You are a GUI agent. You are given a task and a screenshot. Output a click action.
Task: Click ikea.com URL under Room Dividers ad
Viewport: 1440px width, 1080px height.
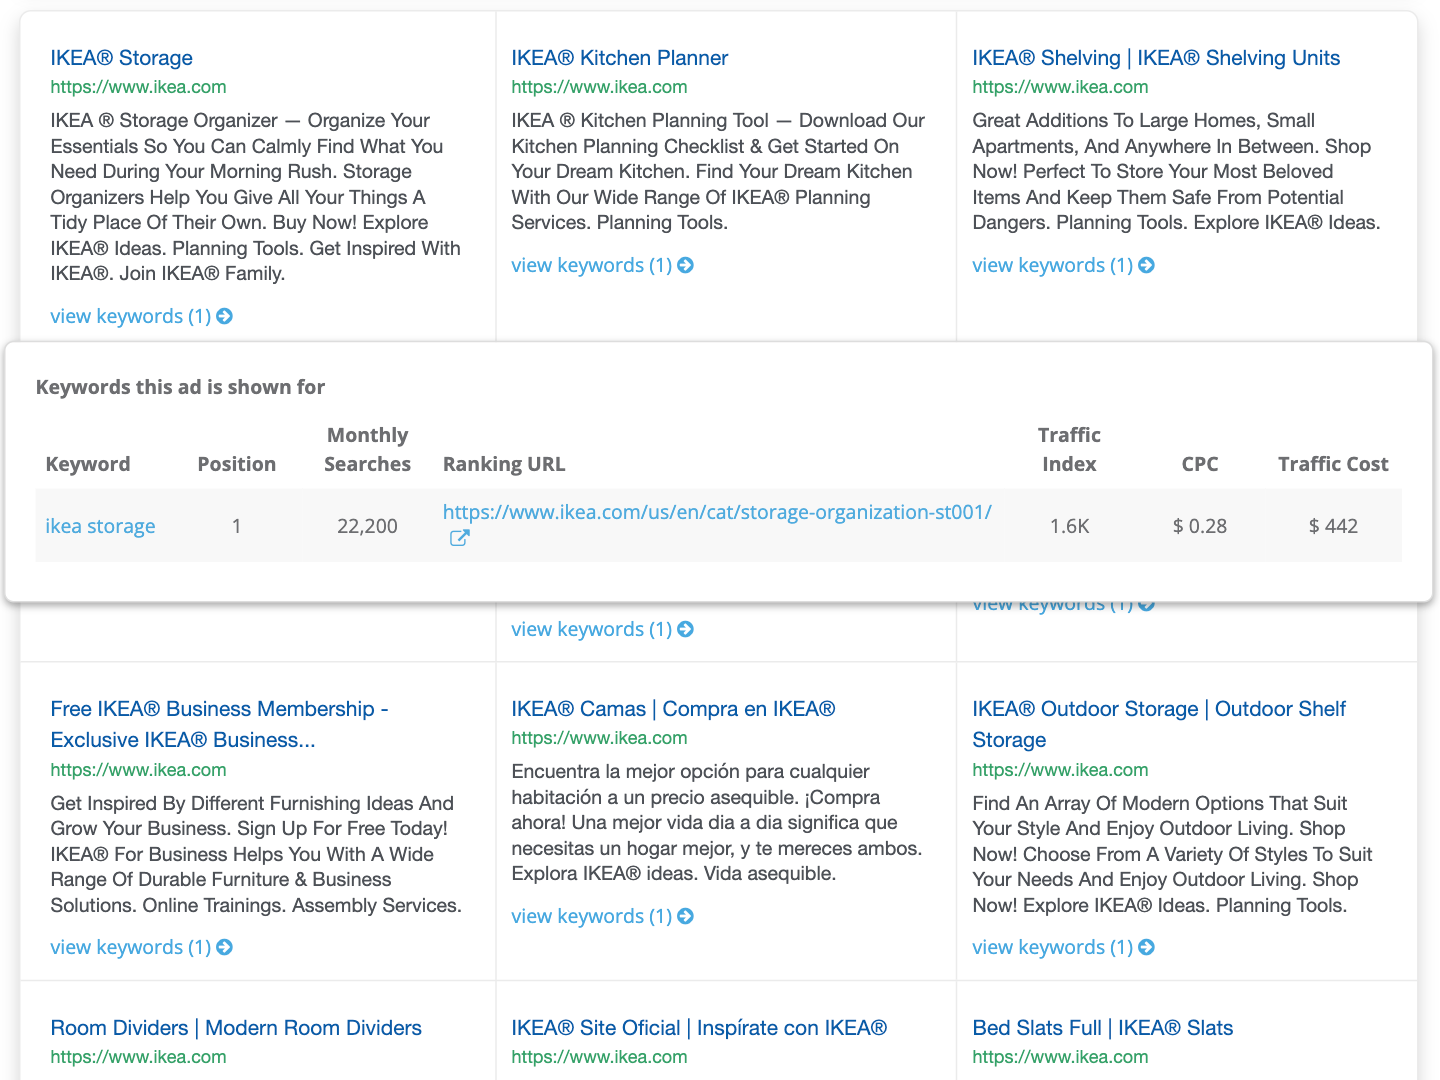tap(138, 1057)
